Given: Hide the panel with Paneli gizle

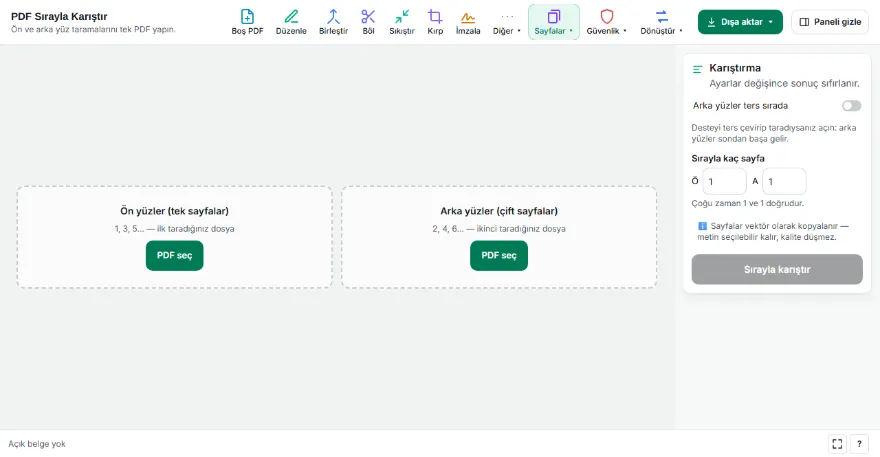Looking at the screenshot, I should 829,22.
